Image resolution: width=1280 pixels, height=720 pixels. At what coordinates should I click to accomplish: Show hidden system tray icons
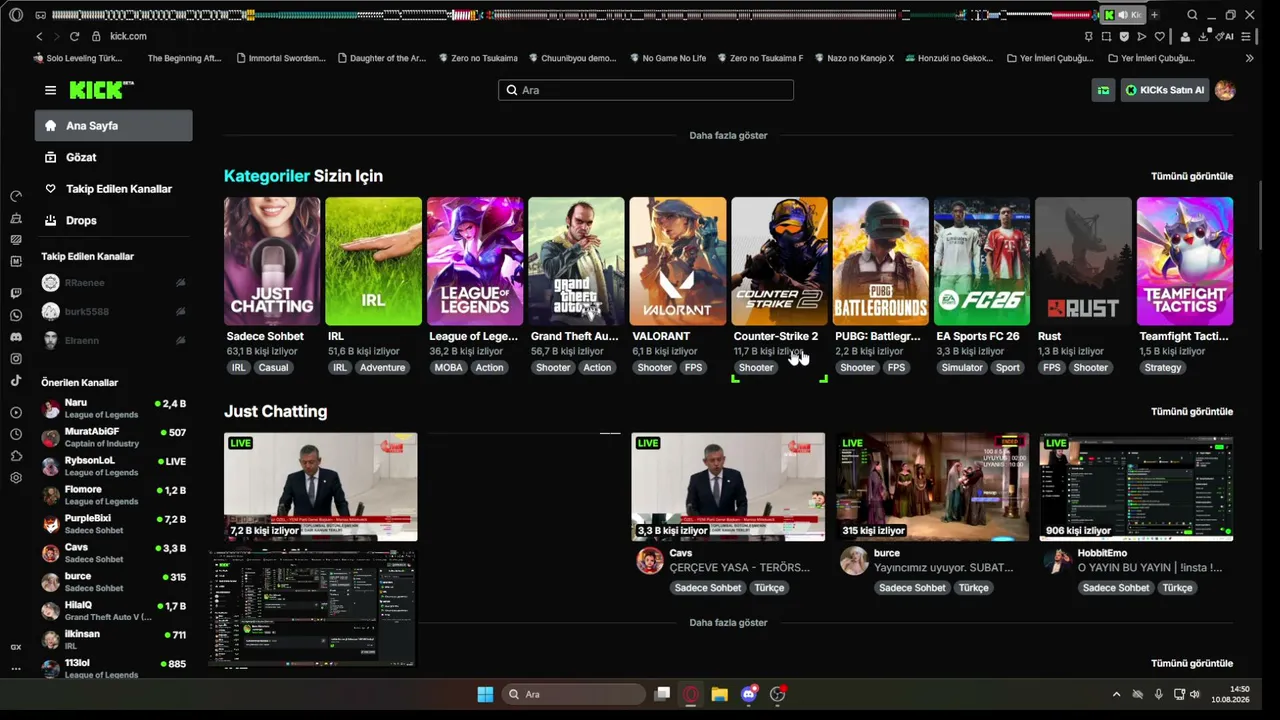click(1116, 694)
